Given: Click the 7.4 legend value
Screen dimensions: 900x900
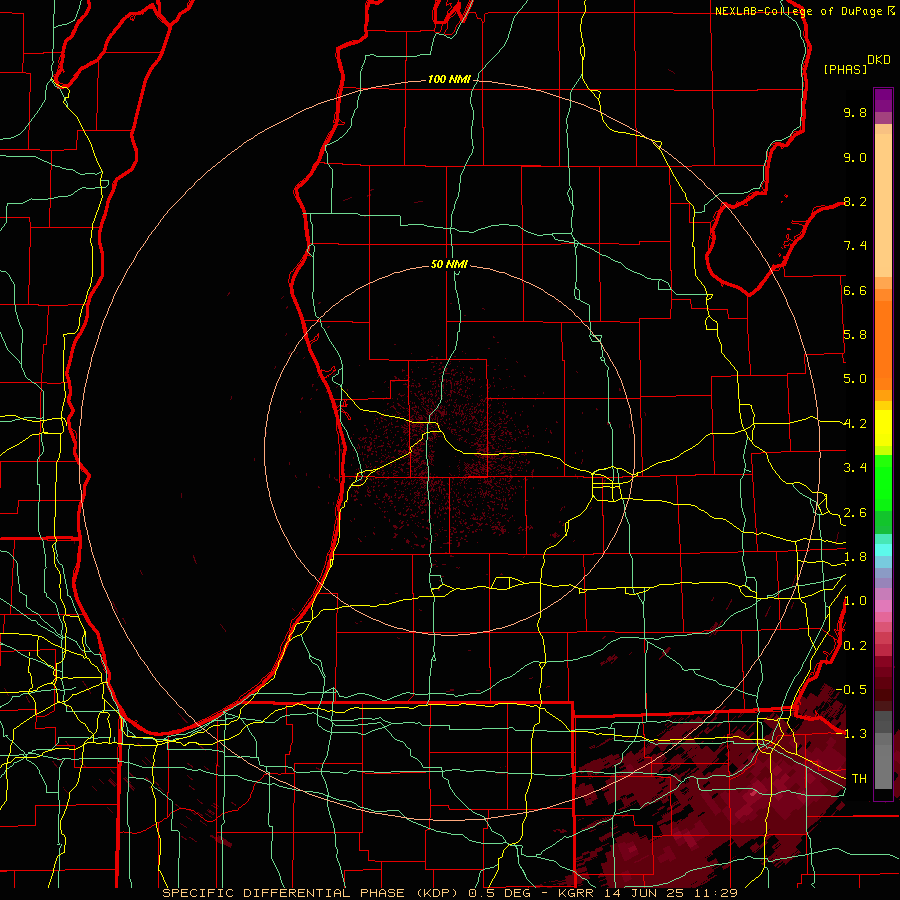Looking at the screenshot, I should tap(855, 246).
